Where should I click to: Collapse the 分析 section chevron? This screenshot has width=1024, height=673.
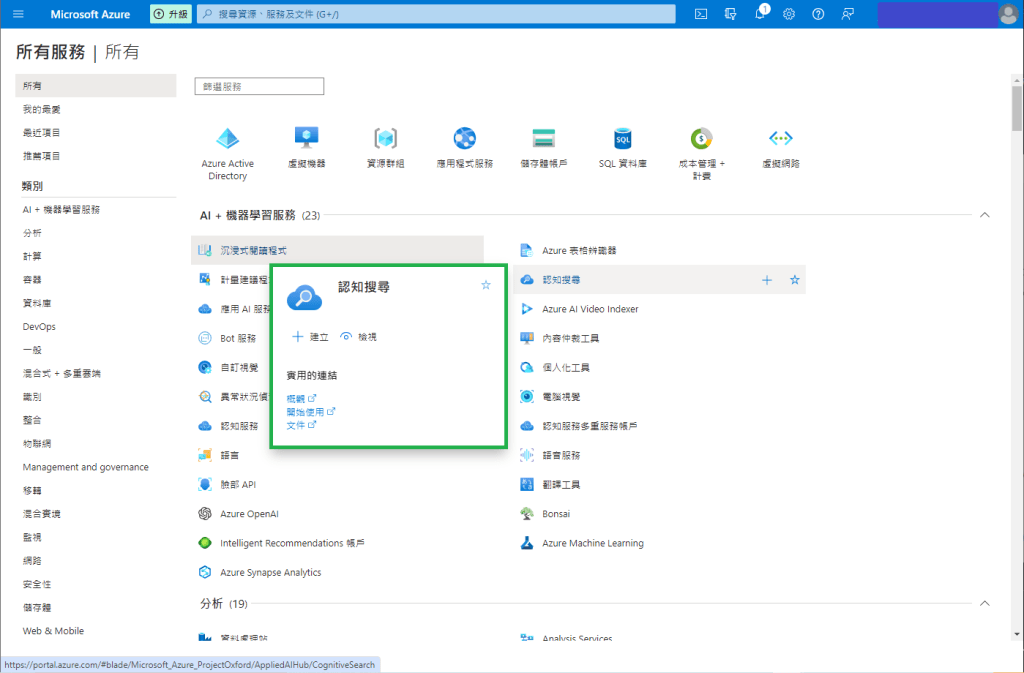984,604
